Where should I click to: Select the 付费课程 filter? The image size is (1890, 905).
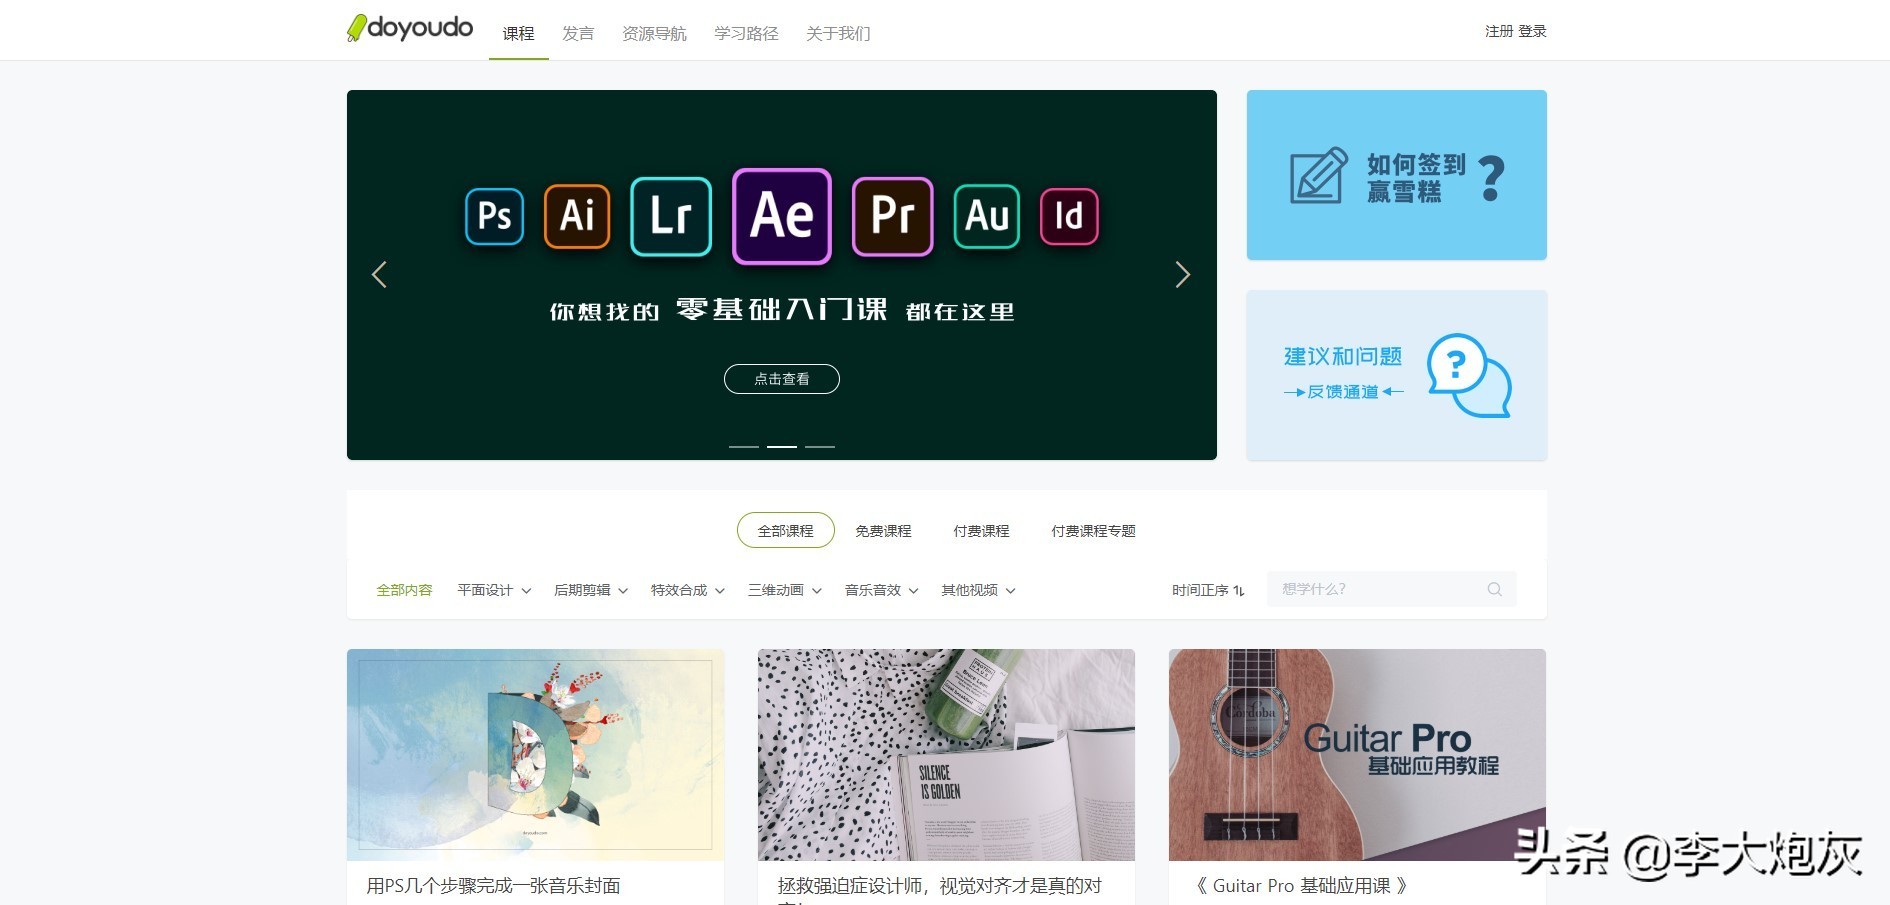(x=982, y=530)
